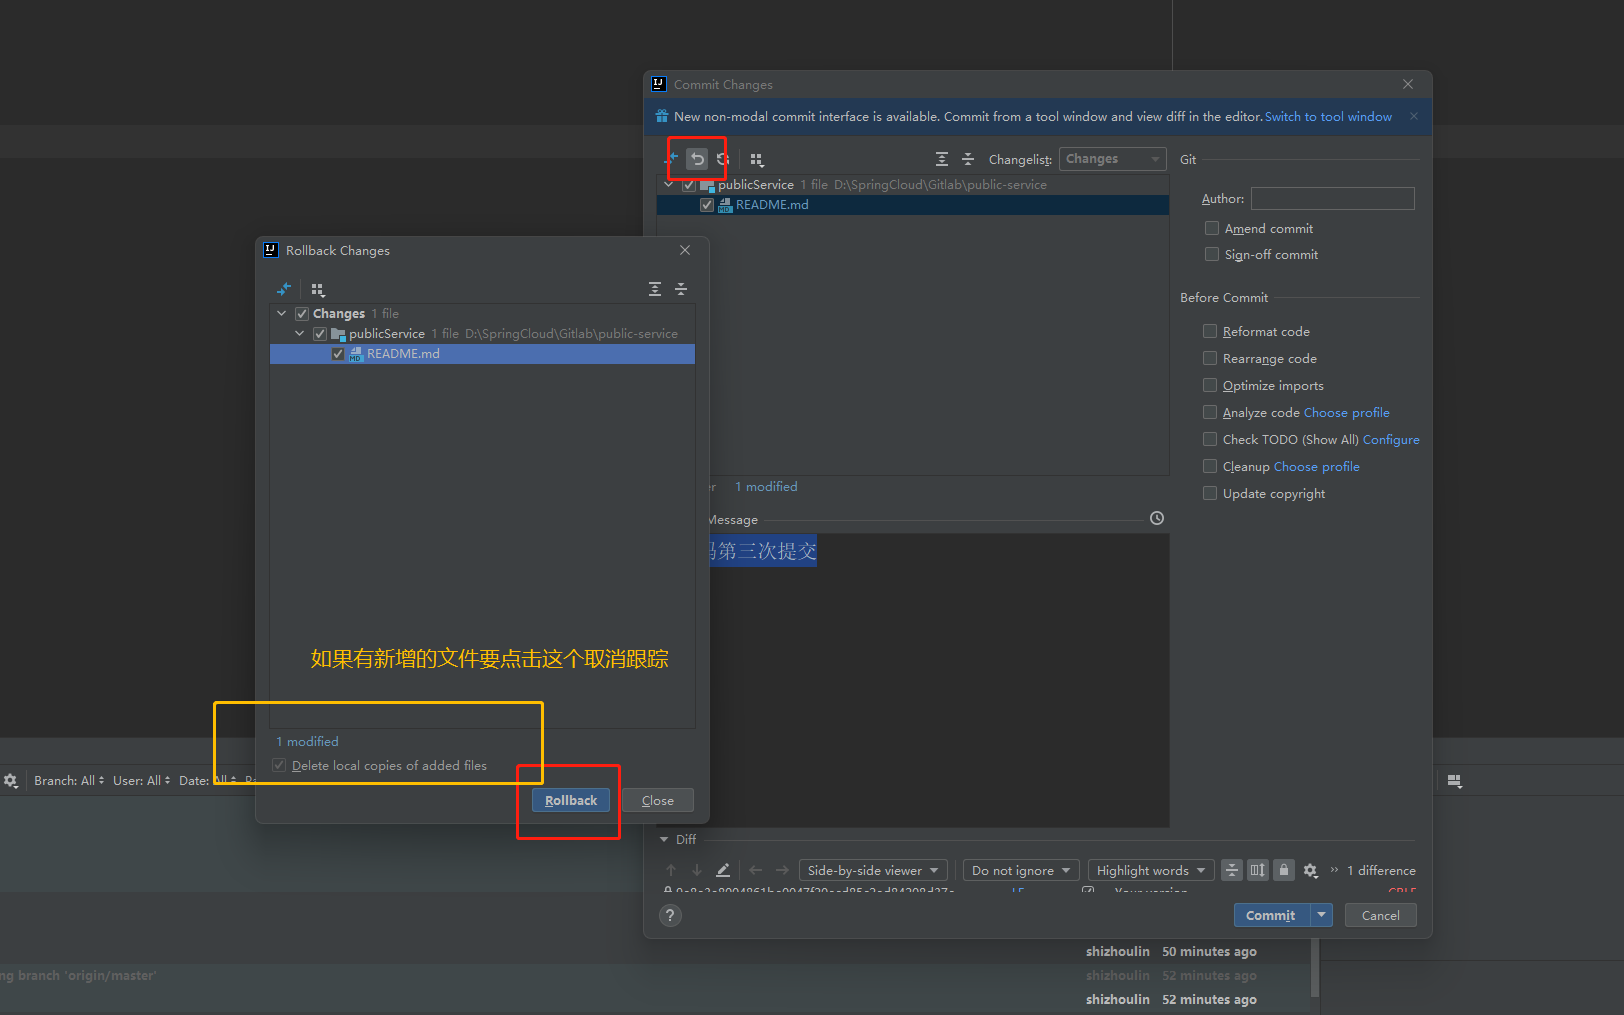Open Git log settings gear icon at left
1624x1015 pixels.
pyautogui.click(x=10, y=780)
